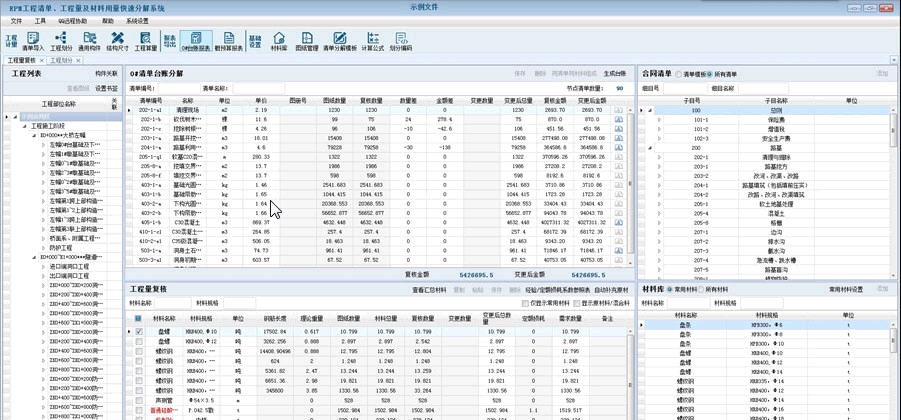The image size is (901, 420).
Task: Open the 工程划分 toolbar tool
Action: point(61,41)
